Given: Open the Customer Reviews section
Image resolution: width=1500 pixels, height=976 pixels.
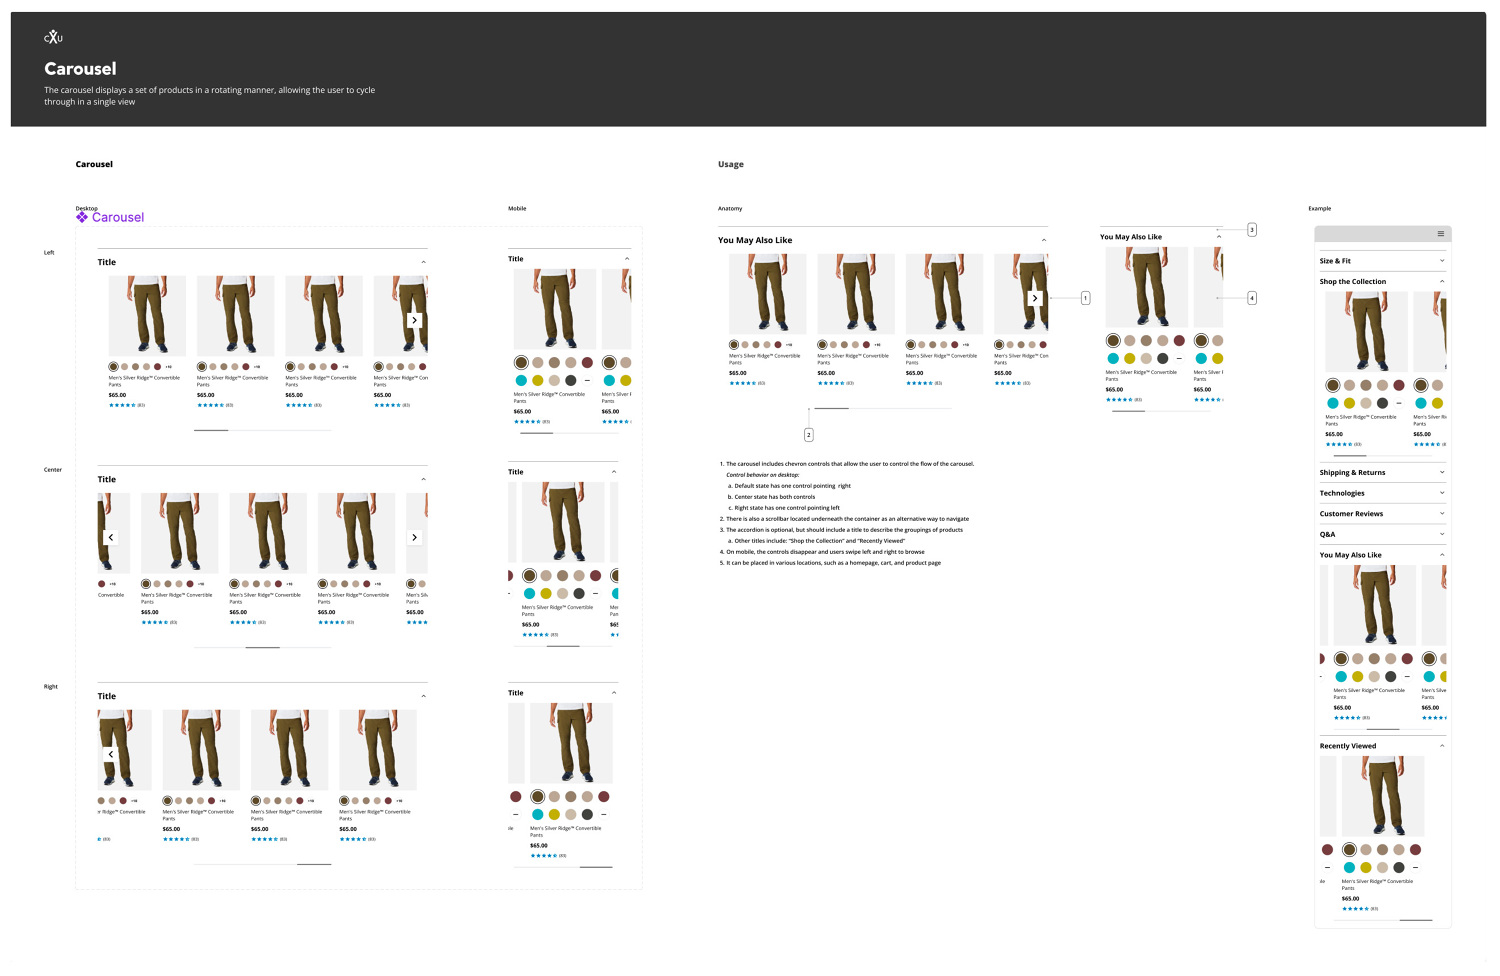Looking at the screenshot, I should 1441,514.
